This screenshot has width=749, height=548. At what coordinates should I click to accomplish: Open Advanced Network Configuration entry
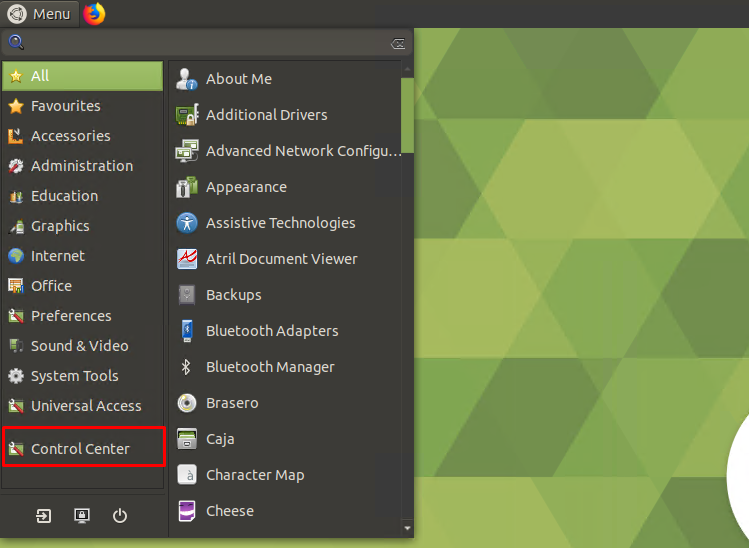pos(285,151)
